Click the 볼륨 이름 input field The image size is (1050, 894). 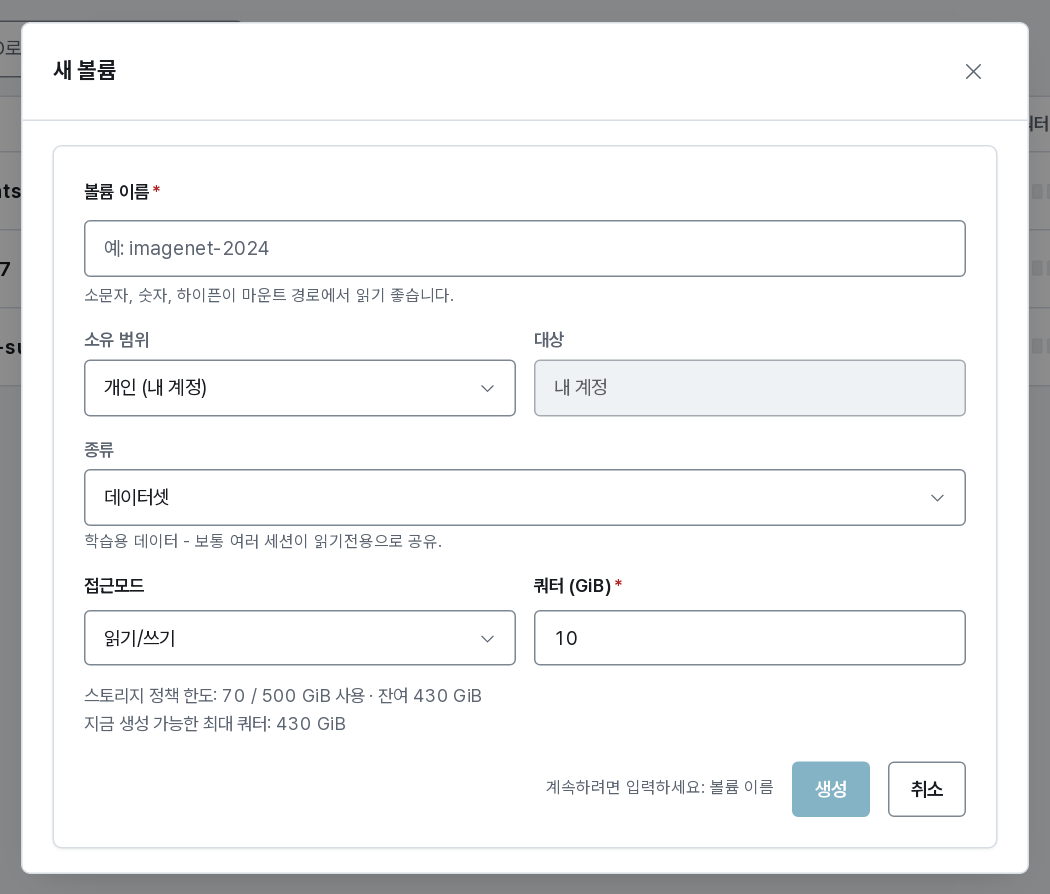524,248
